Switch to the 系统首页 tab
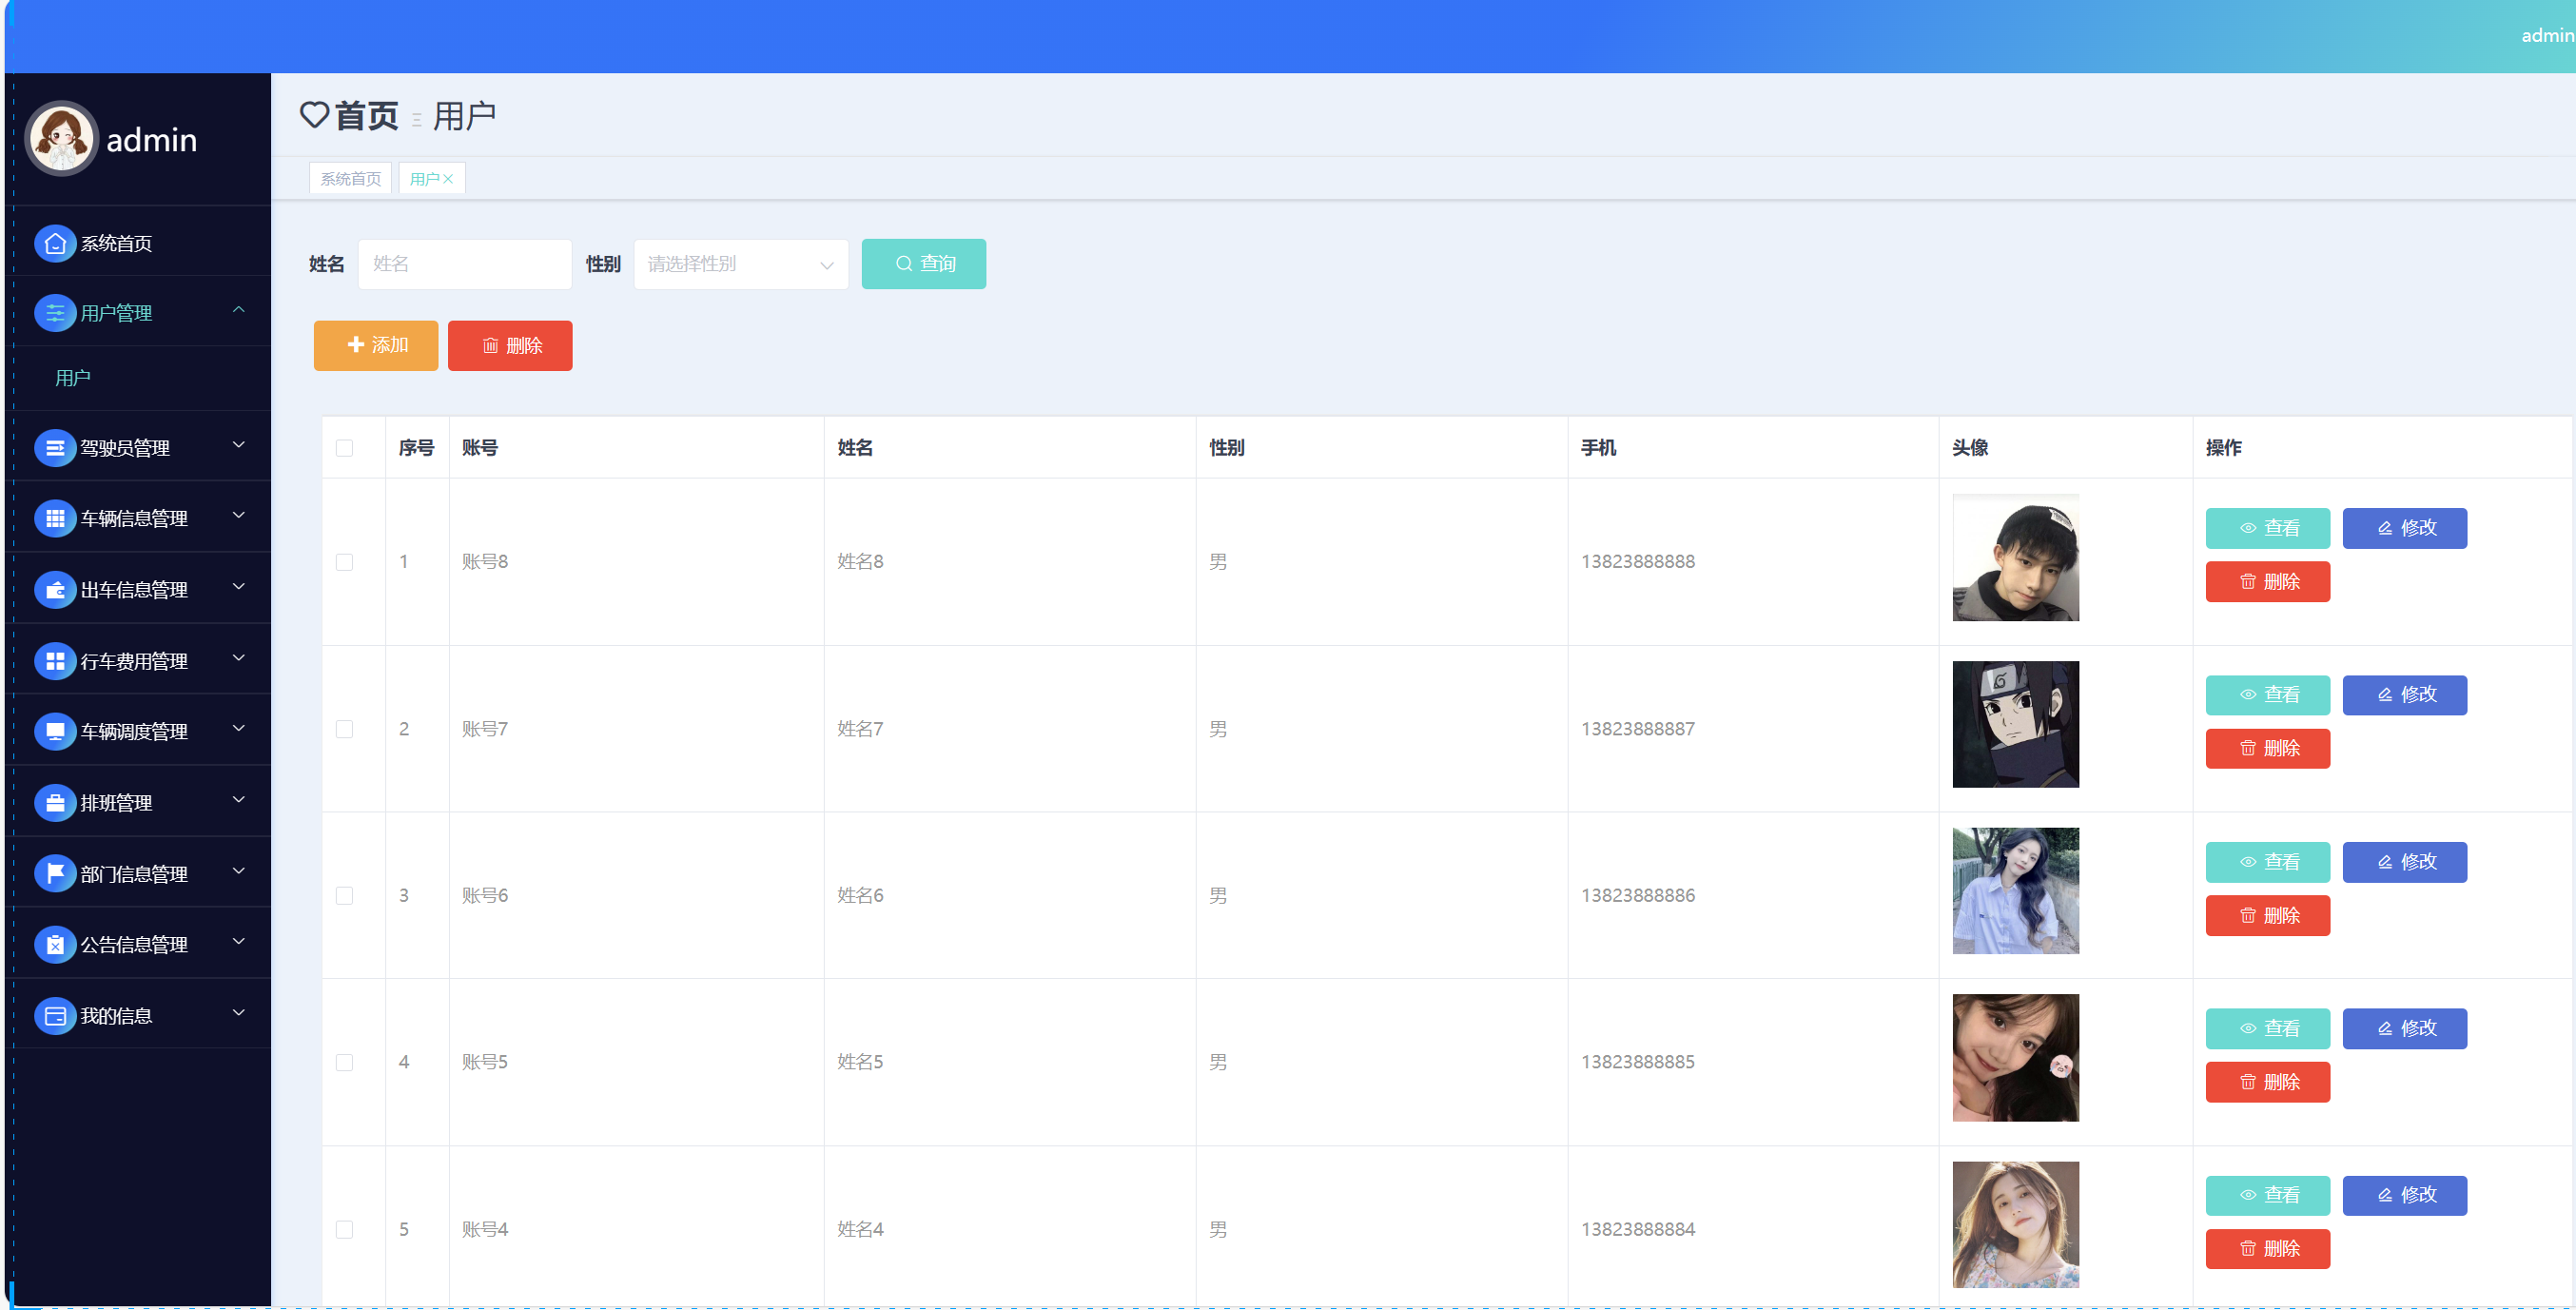2576x1310 pixels. click(x=350, y=179)
